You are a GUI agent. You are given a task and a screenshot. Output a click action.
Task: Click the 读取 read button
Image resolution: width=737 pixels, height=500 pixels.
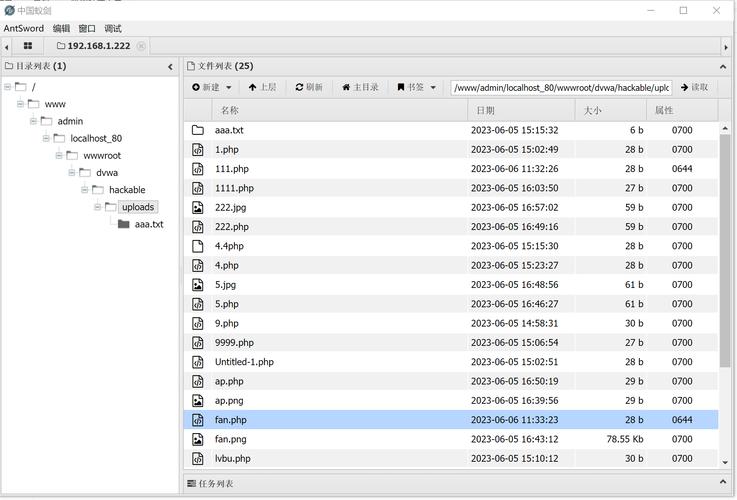(x=694, y=87)
